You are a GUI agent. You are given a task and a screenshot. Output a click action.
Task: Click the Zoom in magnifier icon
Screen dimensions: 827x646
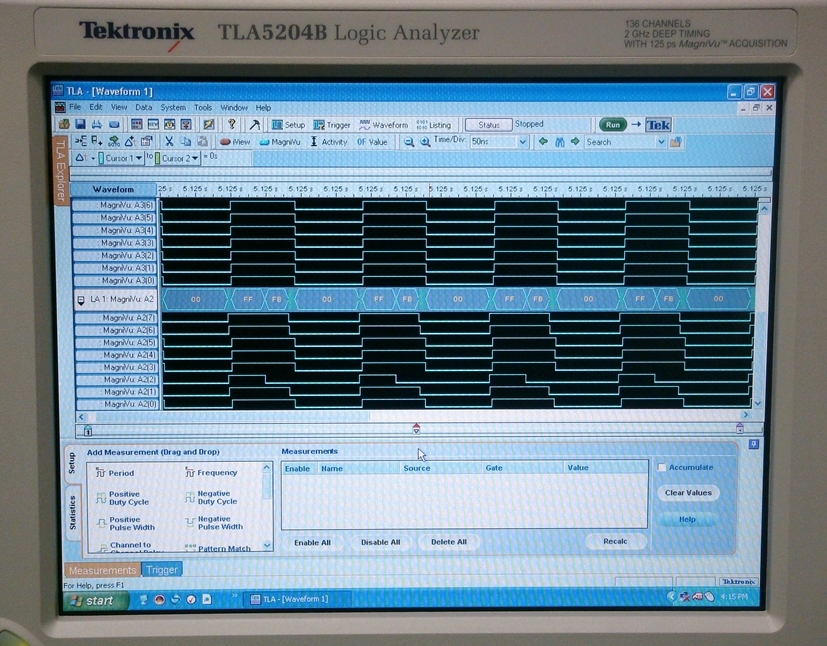tap(425, 142)
